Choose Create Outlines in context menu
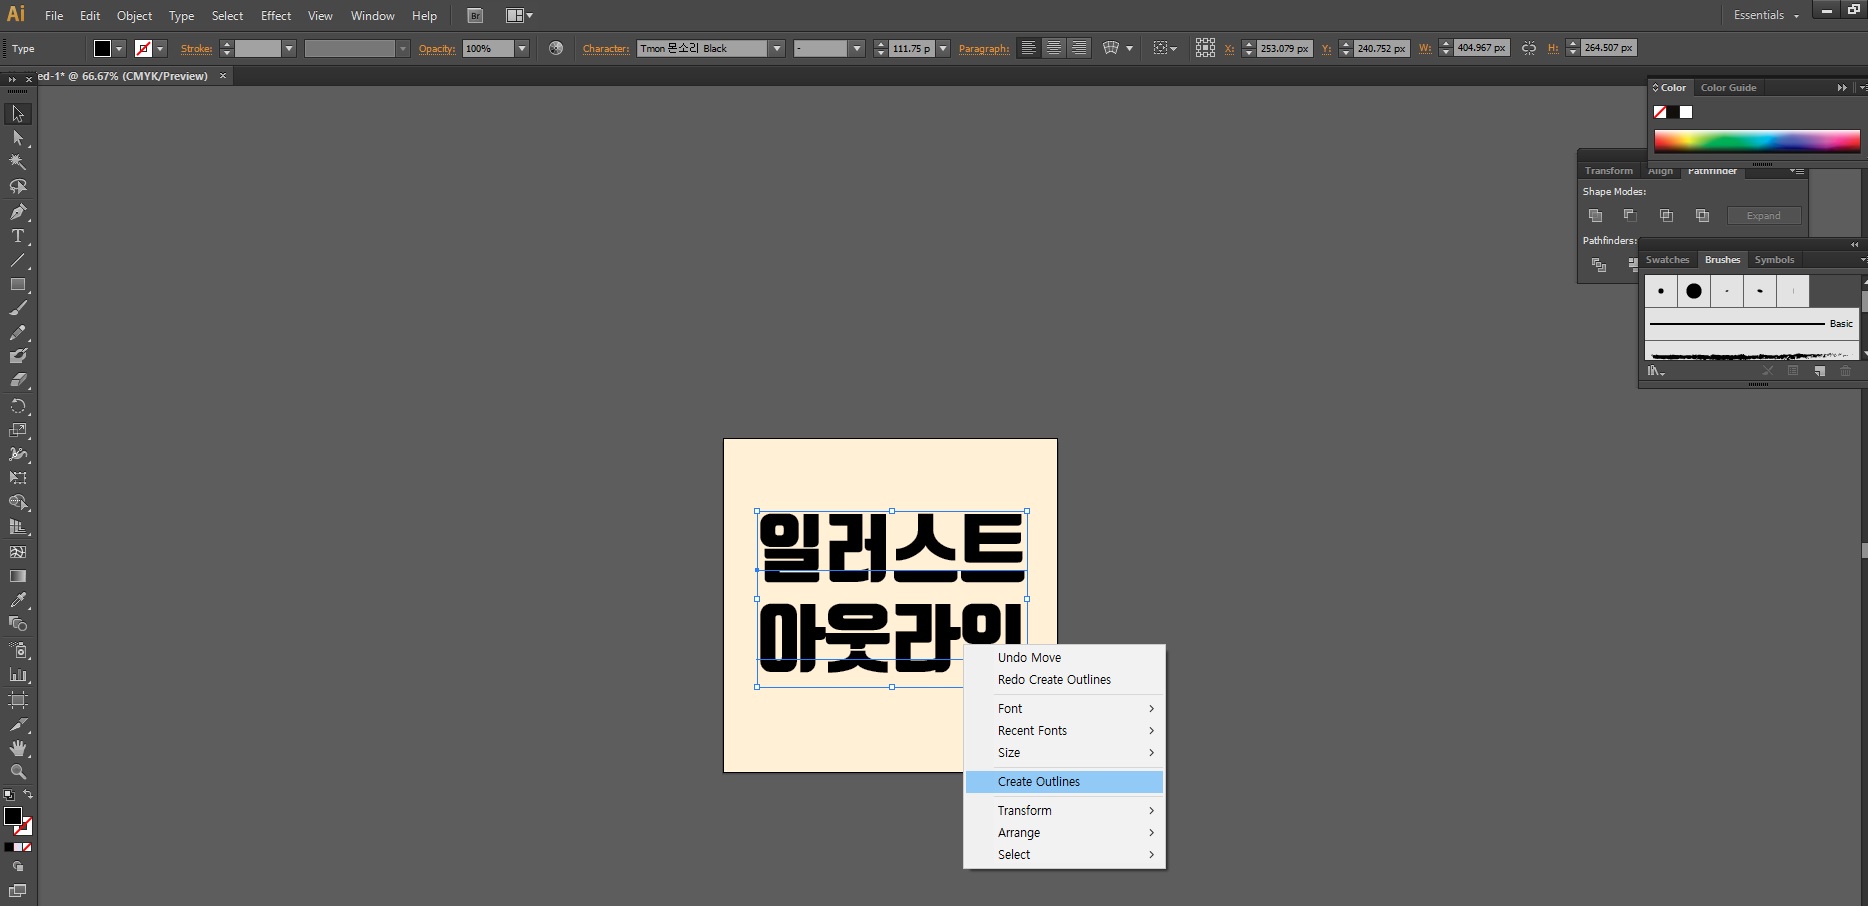The width and height of the screenshot is (1868, 906). click(1065, 781)
